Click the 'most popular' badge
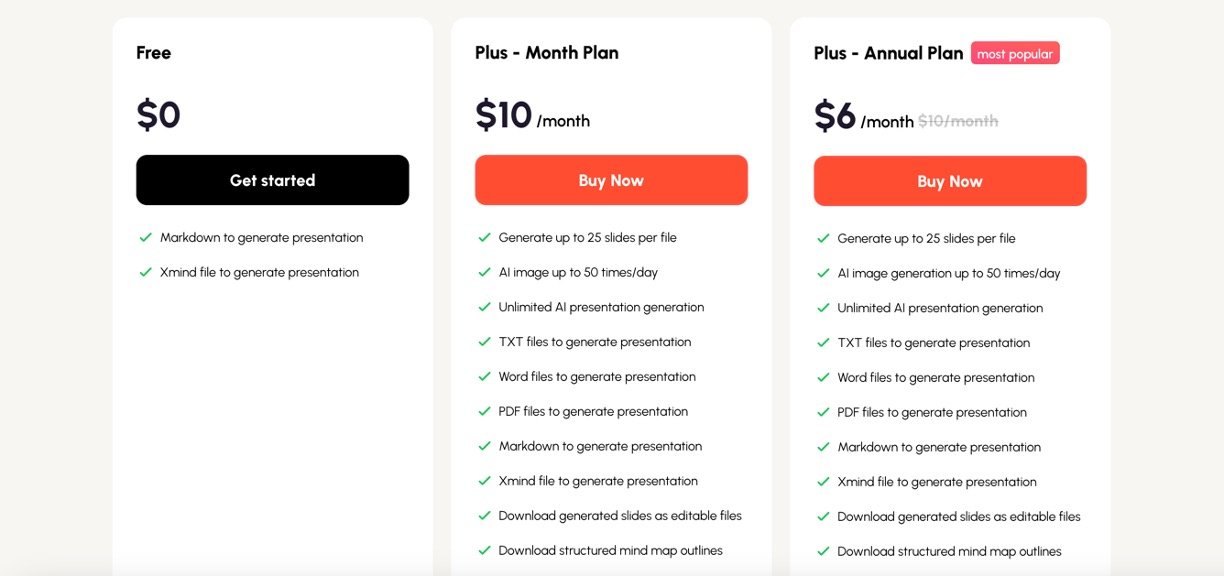The width and height of the screenshot is (1224, 576). (1014, 54)
